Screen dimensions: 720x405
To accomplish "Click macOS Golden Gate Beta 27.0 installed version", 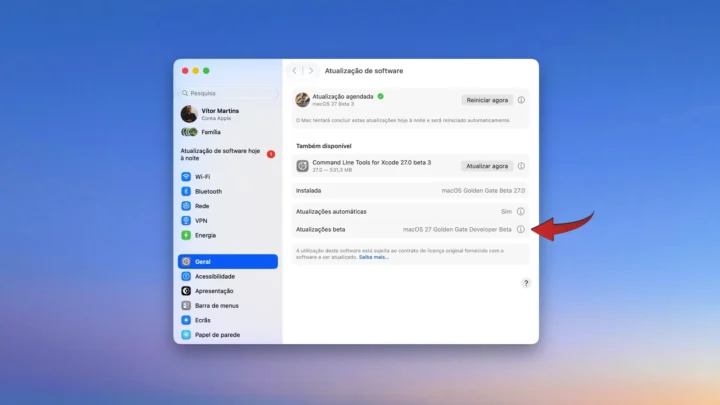I will (x=483, y=191).
